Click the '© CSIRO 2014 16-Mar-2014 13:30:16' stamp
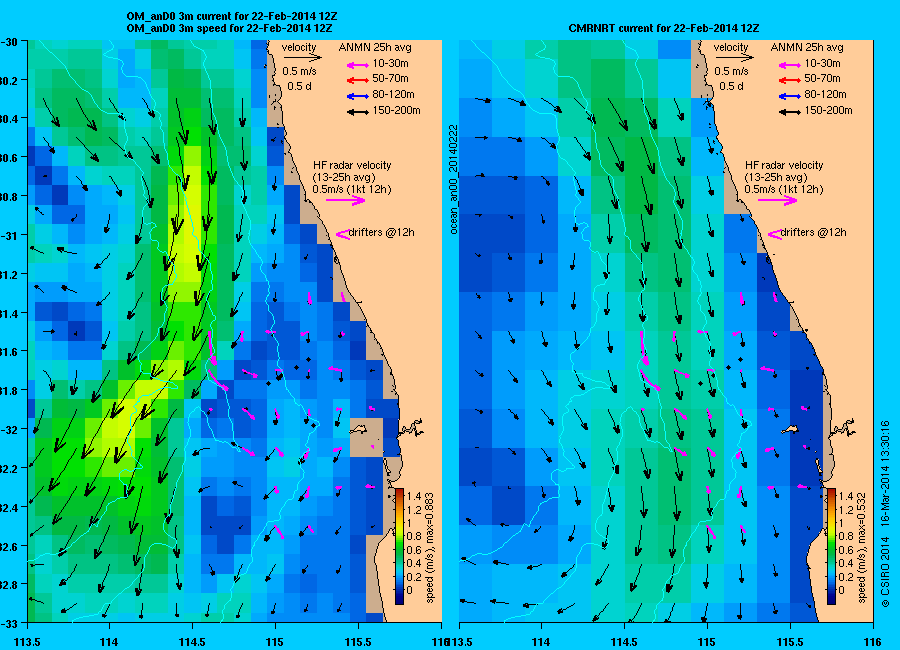The width and height of the screenshot is (900, 650). point(885,514)
